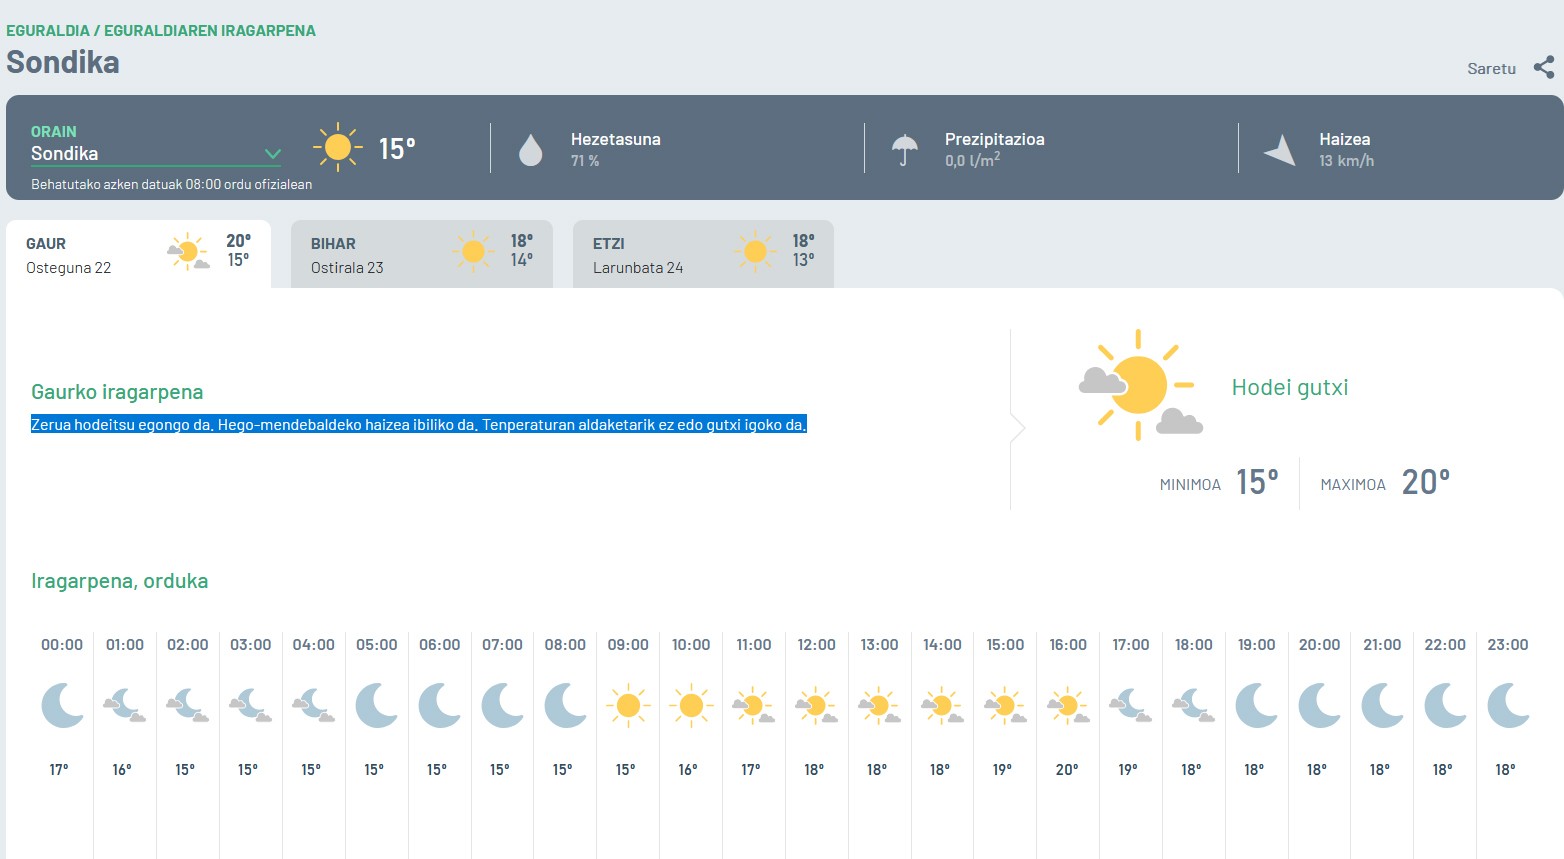
Task: Click the Prezipitazioa 0,0 l/m² value
Action: tap(972, 160)
